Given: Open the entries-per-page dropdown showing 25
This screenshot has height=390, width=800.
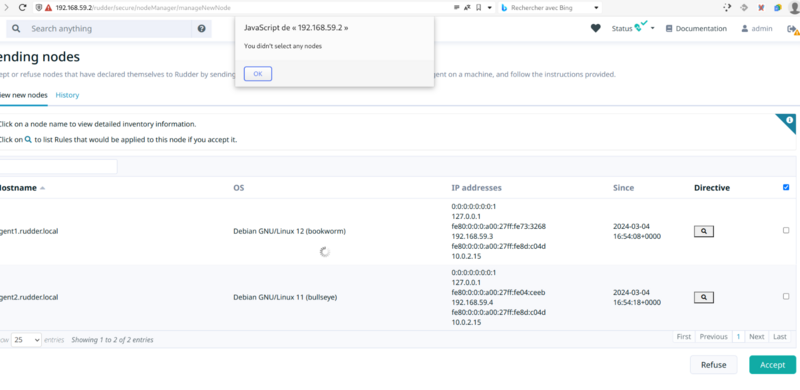Looking at the screenshot, I should click(x=26, y=340).
